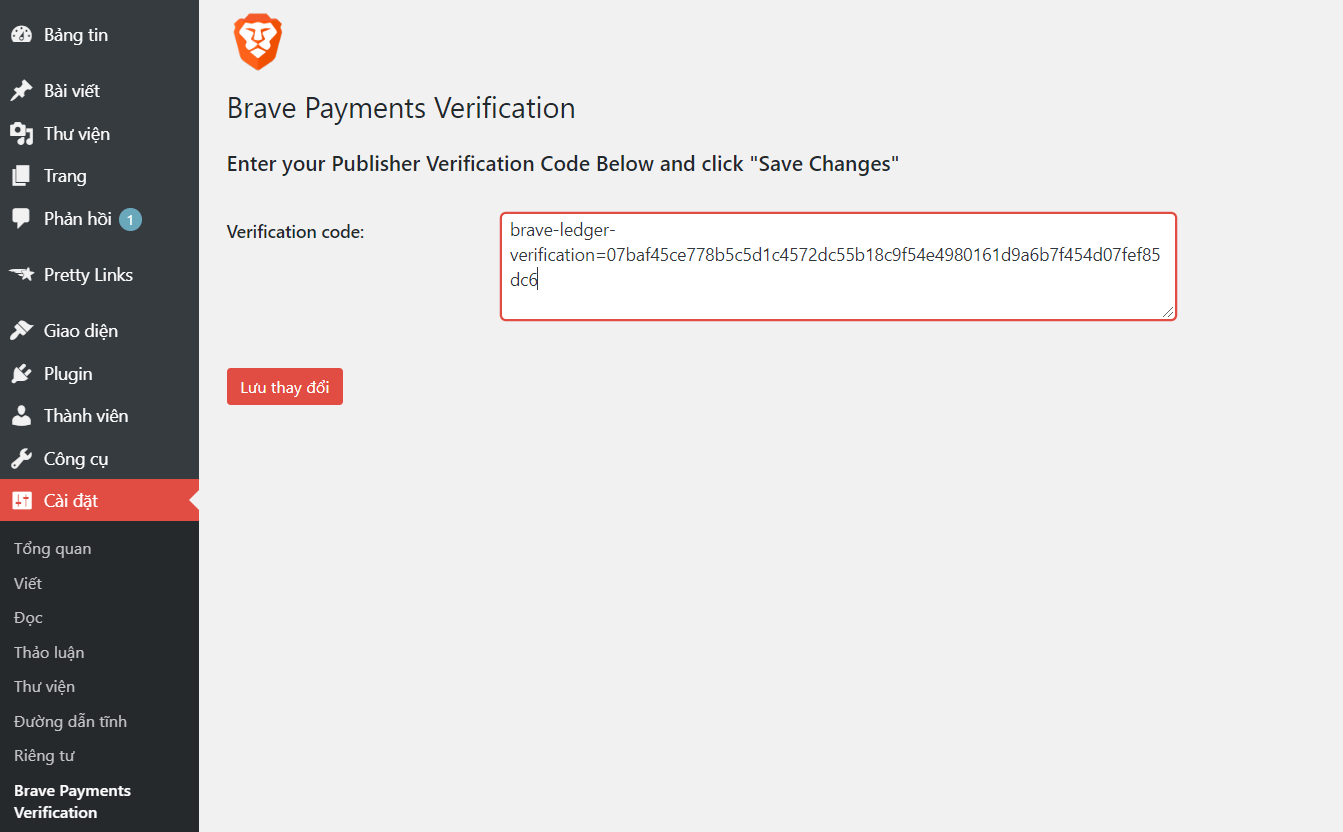Click the Phản hồi pending count badge
The width and height of the screenshot is (1343, 832).
click(130, 219)
